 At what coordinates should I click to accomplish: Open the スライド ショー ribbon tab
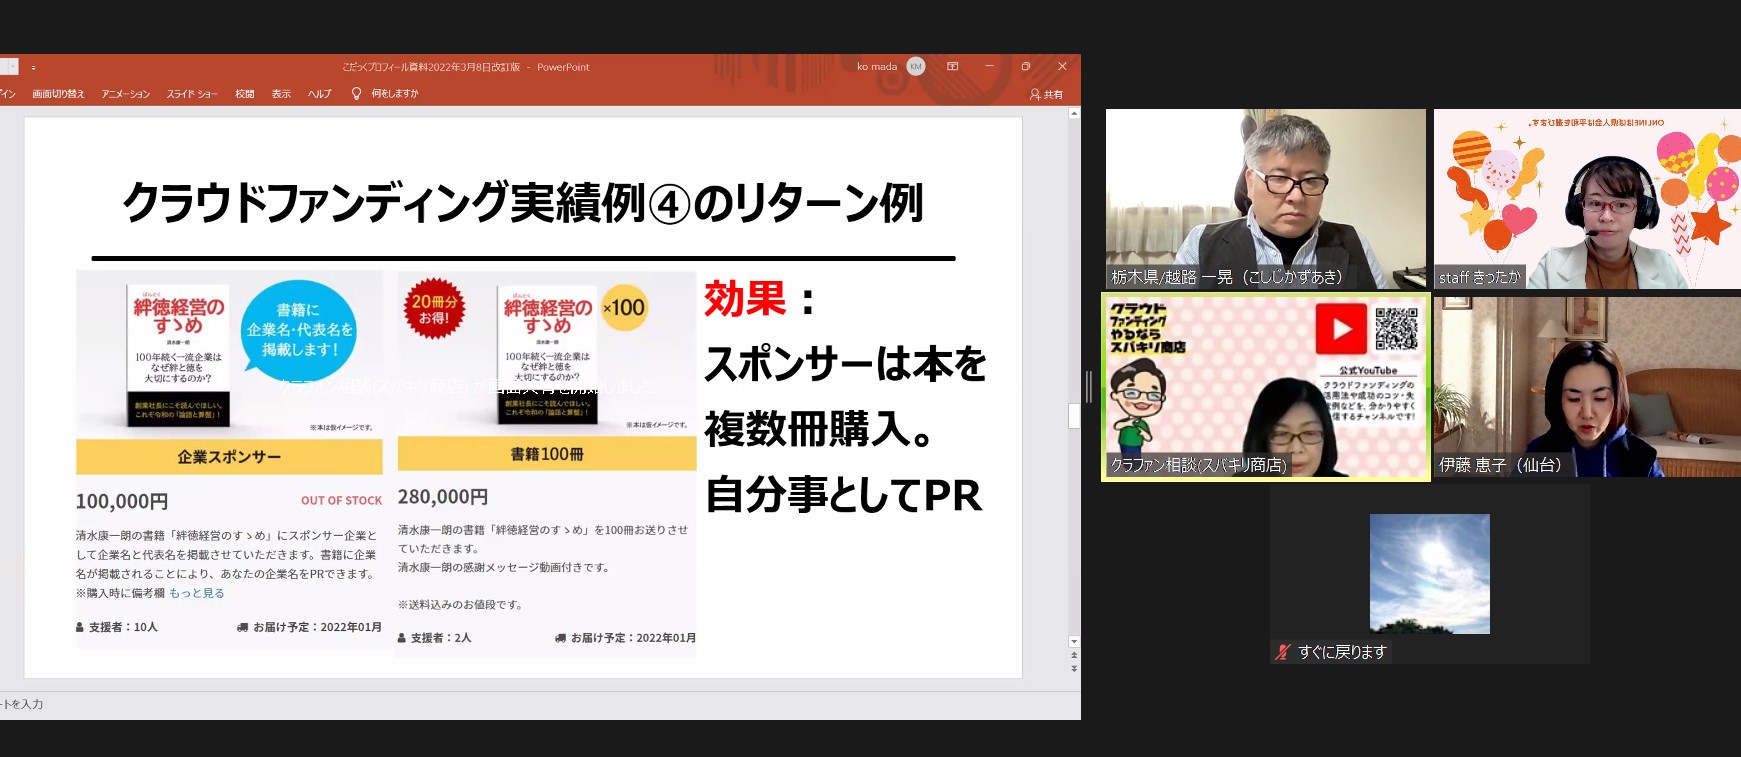click(192, 94)
